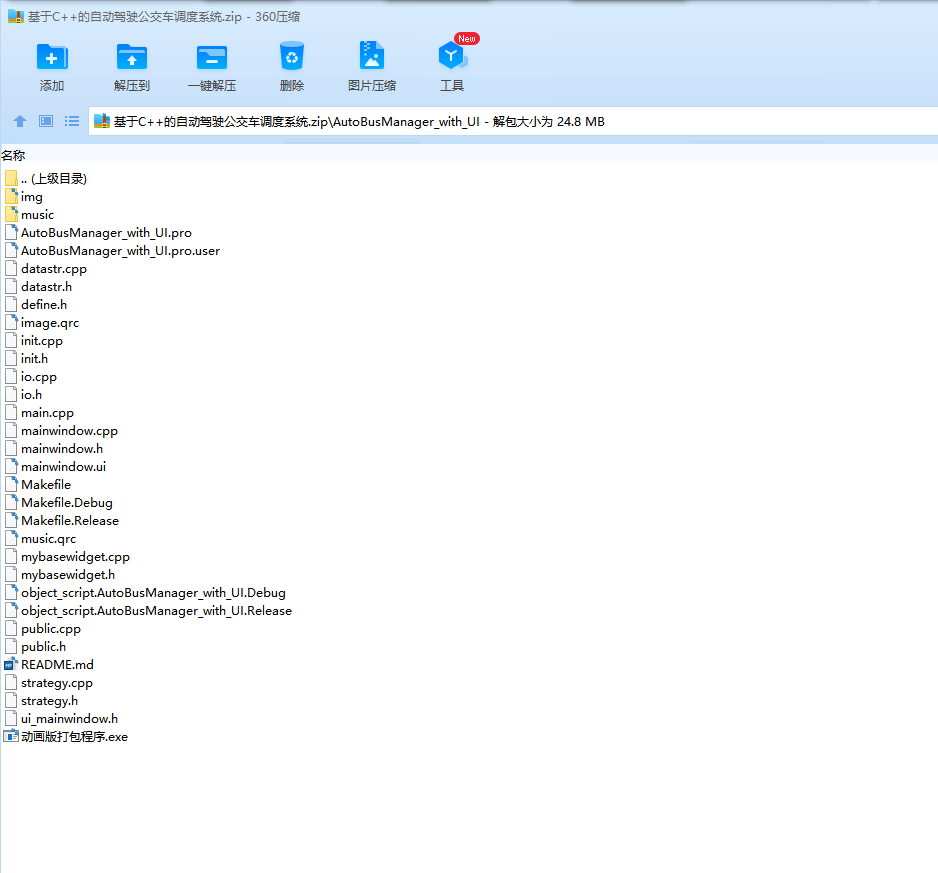The width and height of the screenshot is (938, 873).
Task: Sort by the 名称 column header
Action: pyautogui.click(x=13, y=156)
